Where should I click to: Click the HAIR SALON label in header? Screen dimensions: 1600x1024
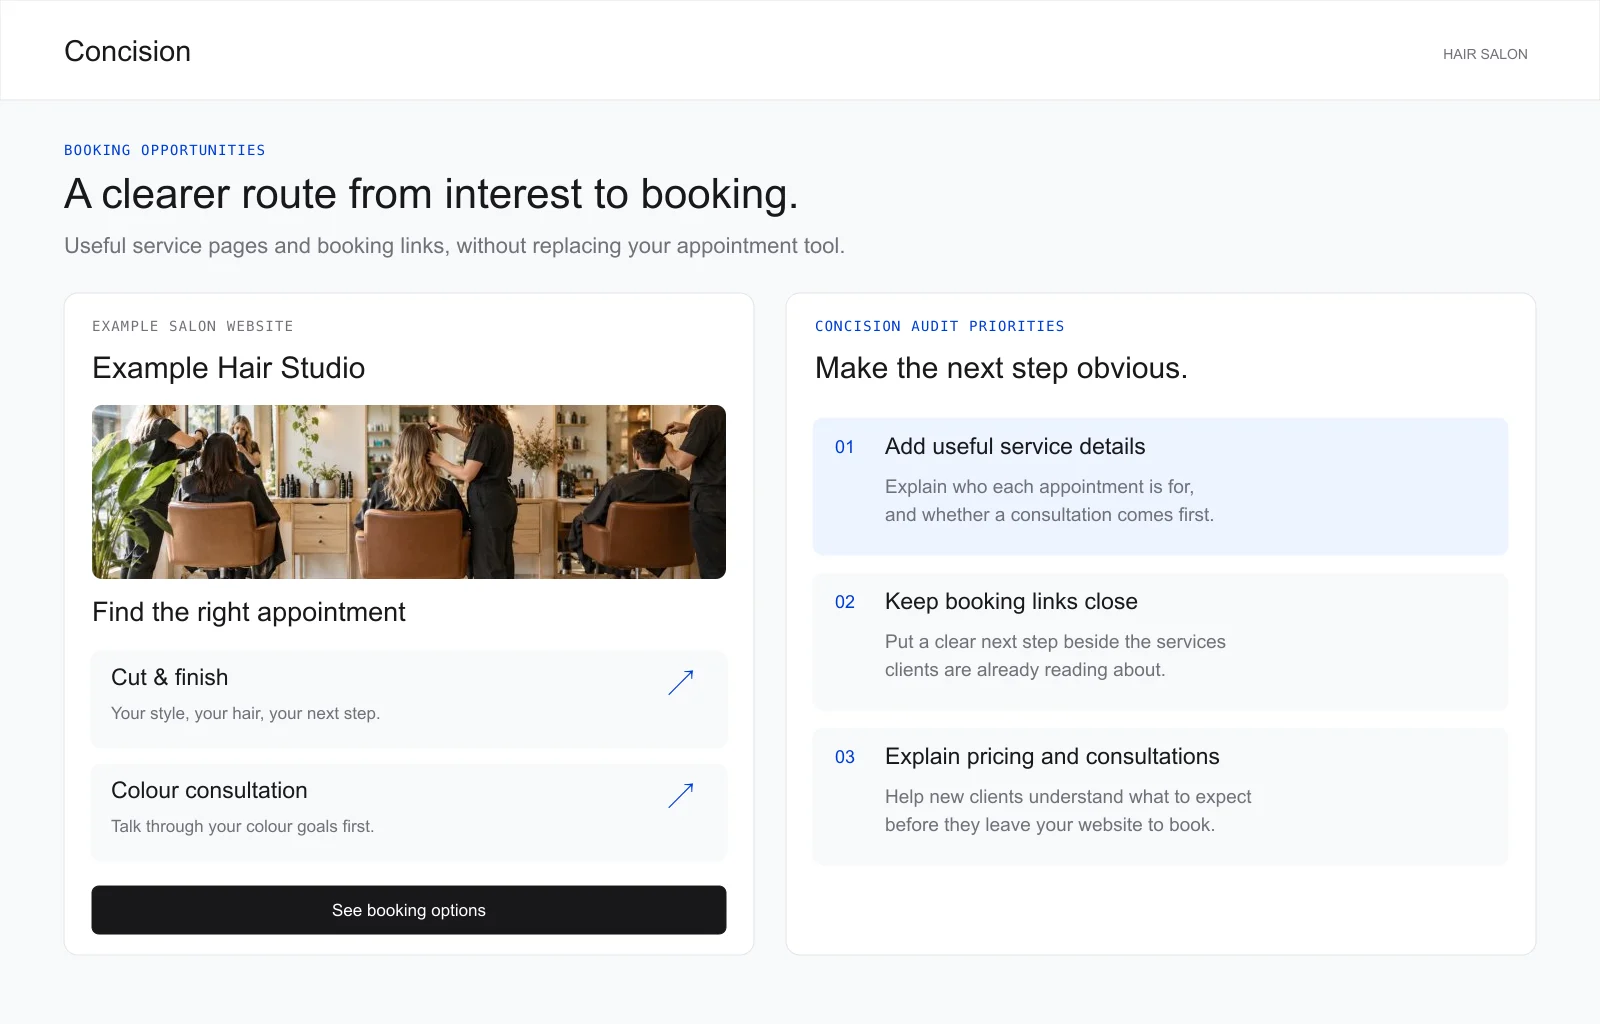[x=1485, y=54]
